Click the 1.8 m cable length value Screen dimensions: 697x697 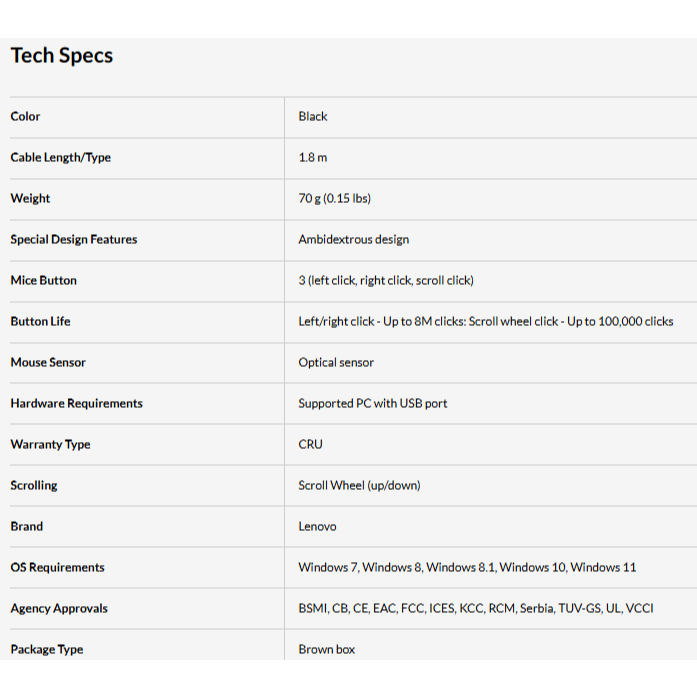coord(313,158)
